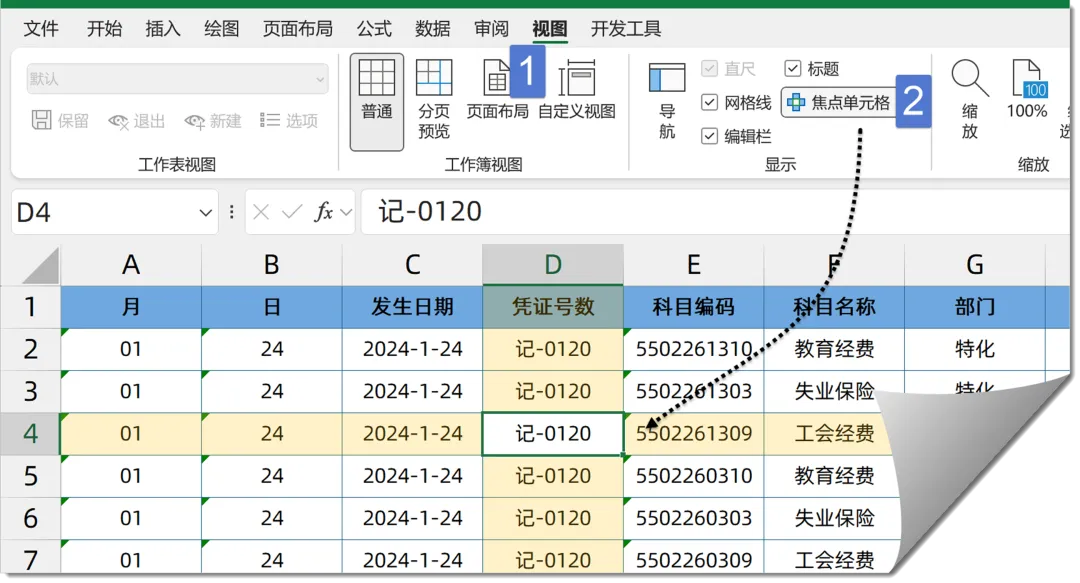Screen dimensions: 1080x583
Task: Click column header D
Action: point(553,265)
